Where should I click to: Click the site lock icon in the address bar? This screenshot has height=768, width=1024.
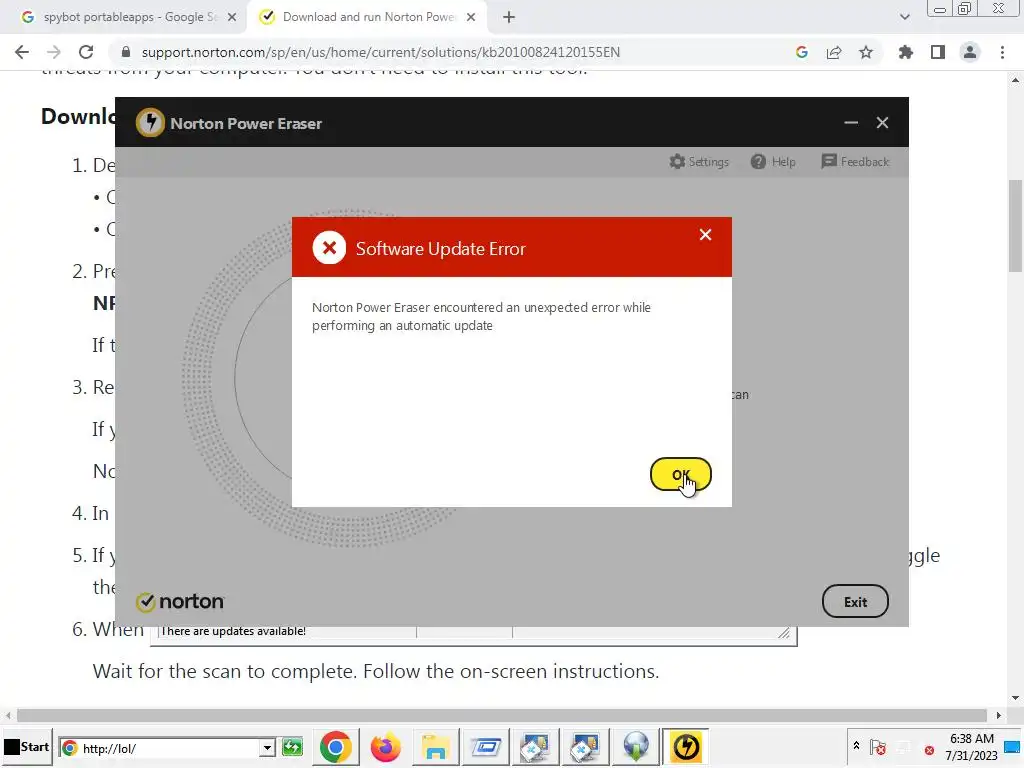(126, 52)
